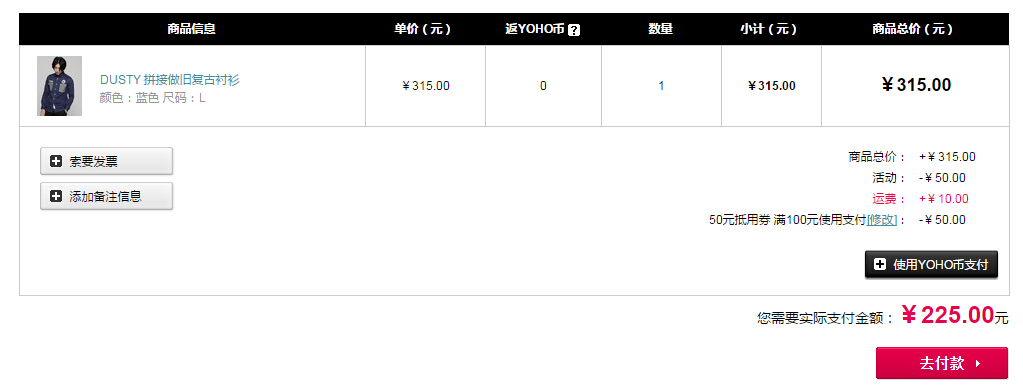Click the YOHO币 question mark help icon
The width and height of the screenshot is (1023, 390).
573,29
